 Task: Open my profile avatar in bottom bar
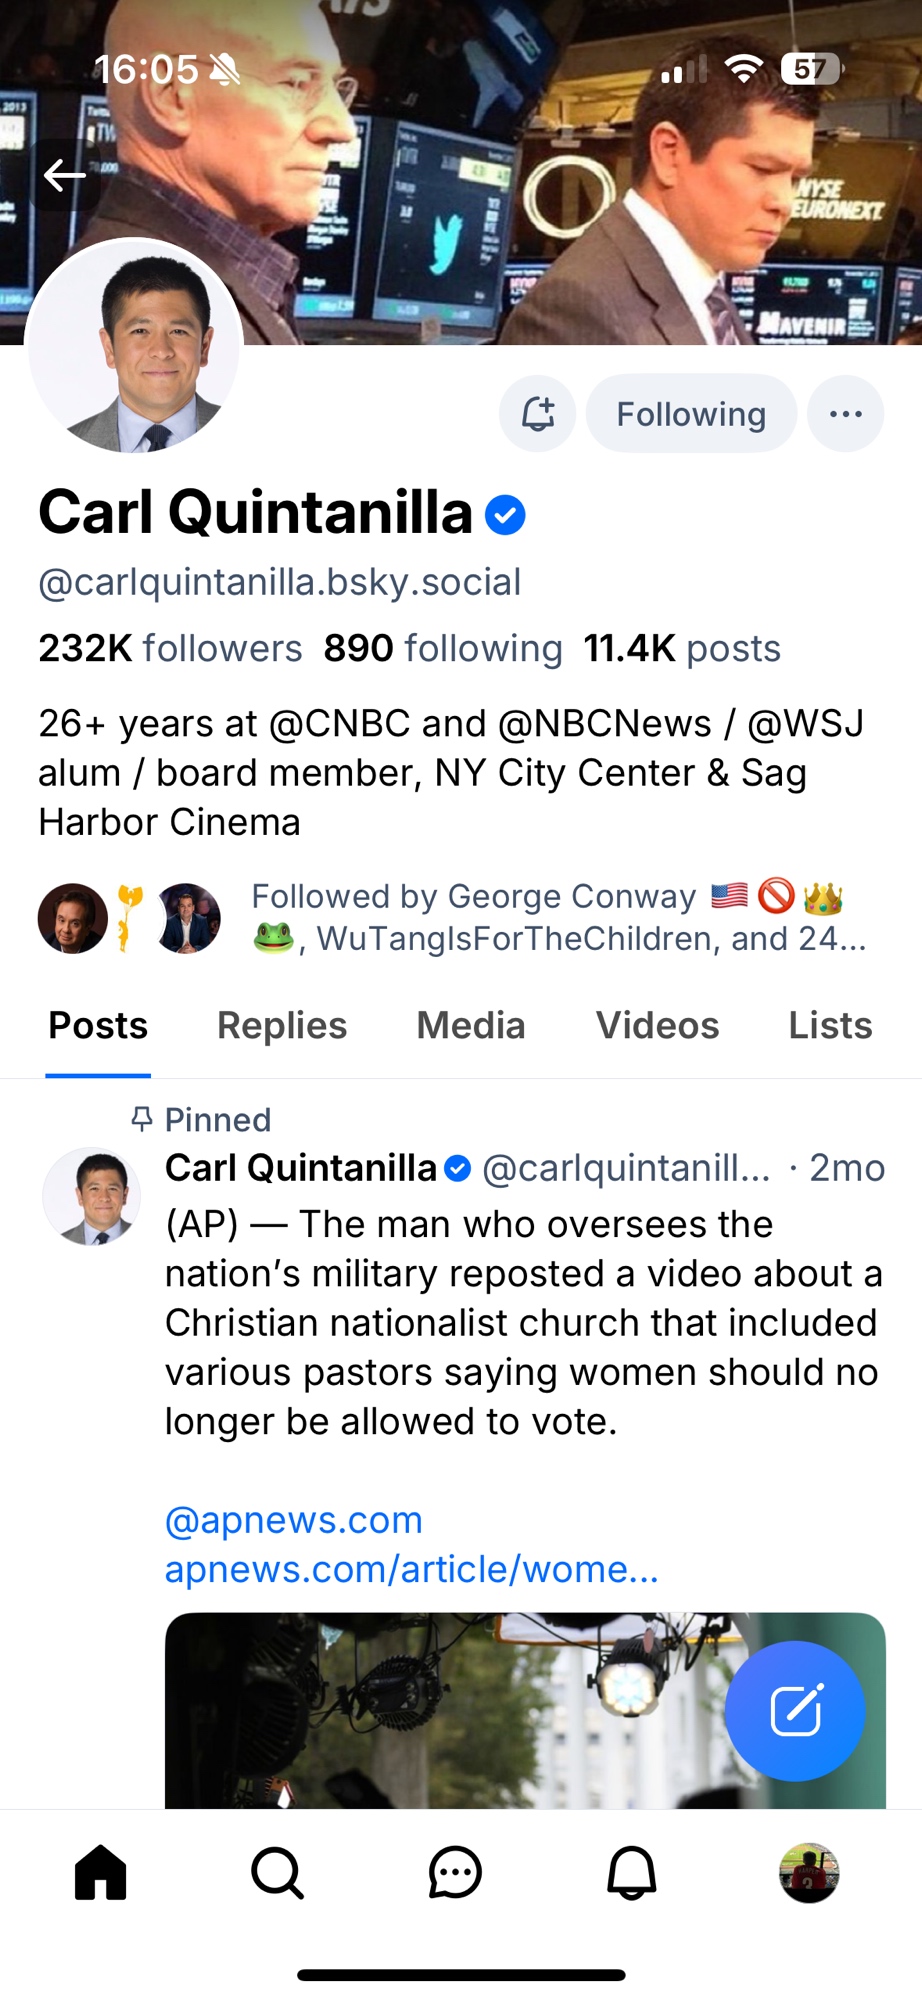(x=809, y=1872)
